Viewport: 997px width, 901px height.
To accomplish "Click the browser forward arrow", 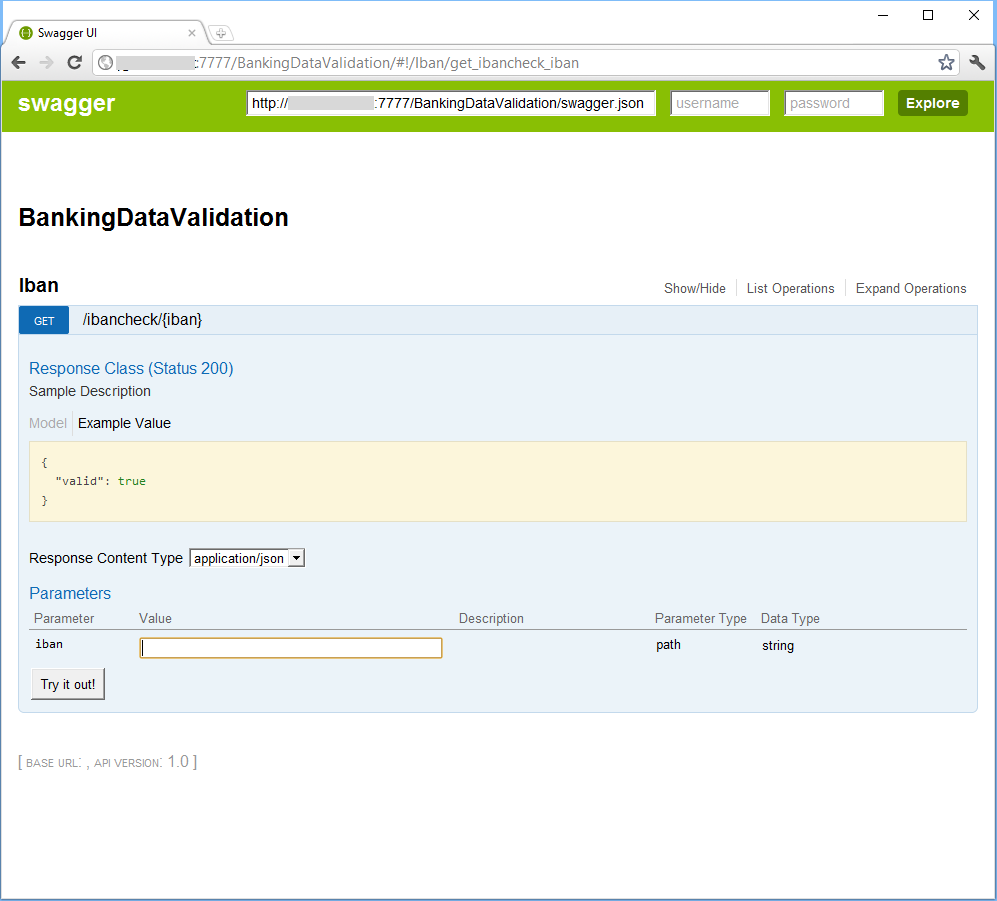I will [46, 63].
